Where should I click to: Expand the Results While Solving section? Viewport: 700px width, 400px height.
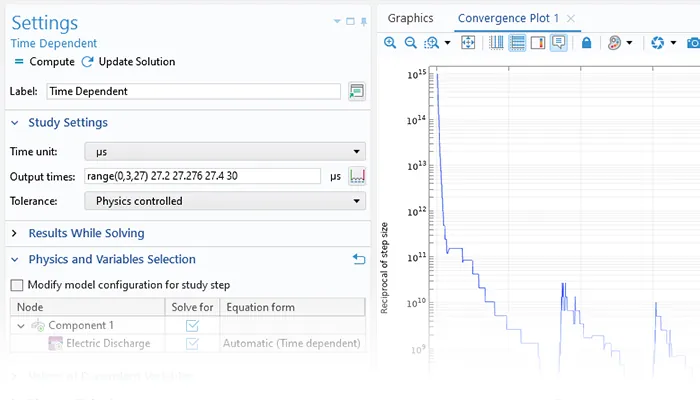pos(15,233)
